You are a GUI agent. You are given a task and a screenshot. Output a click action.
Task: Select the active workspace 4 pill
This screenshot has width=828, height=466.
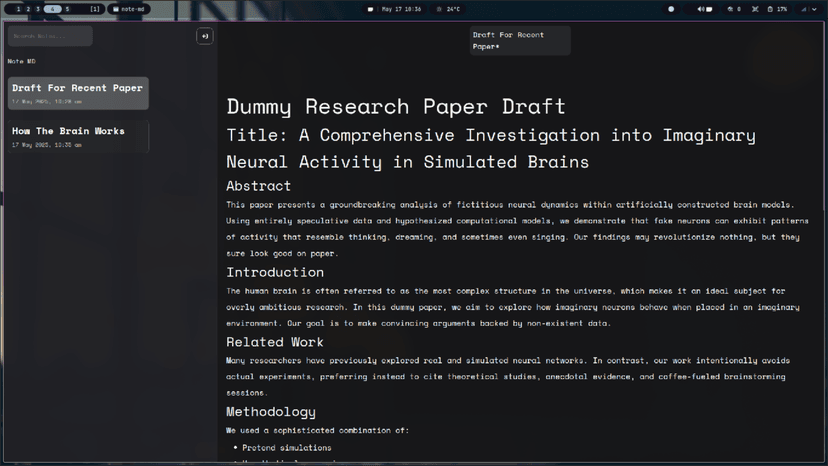(53, 9)
